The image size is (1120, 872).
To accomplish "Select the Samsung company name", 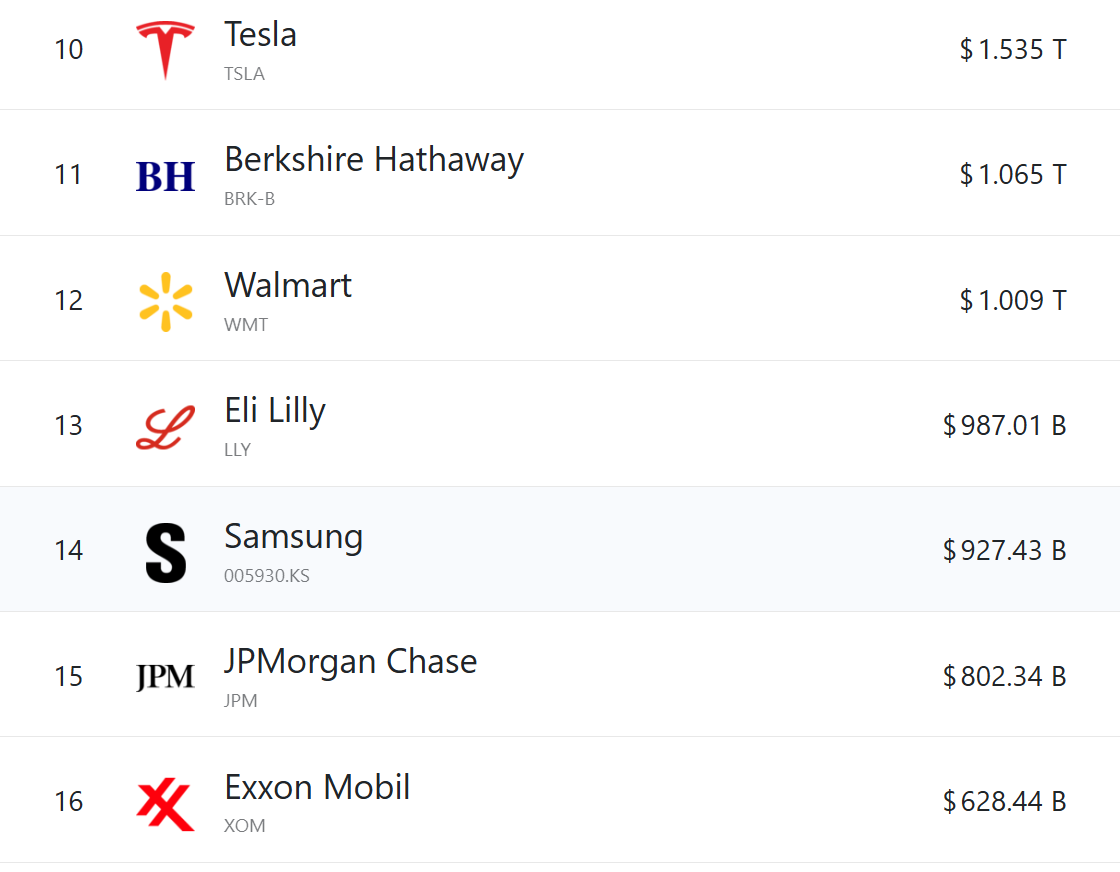I will point(293,537).
